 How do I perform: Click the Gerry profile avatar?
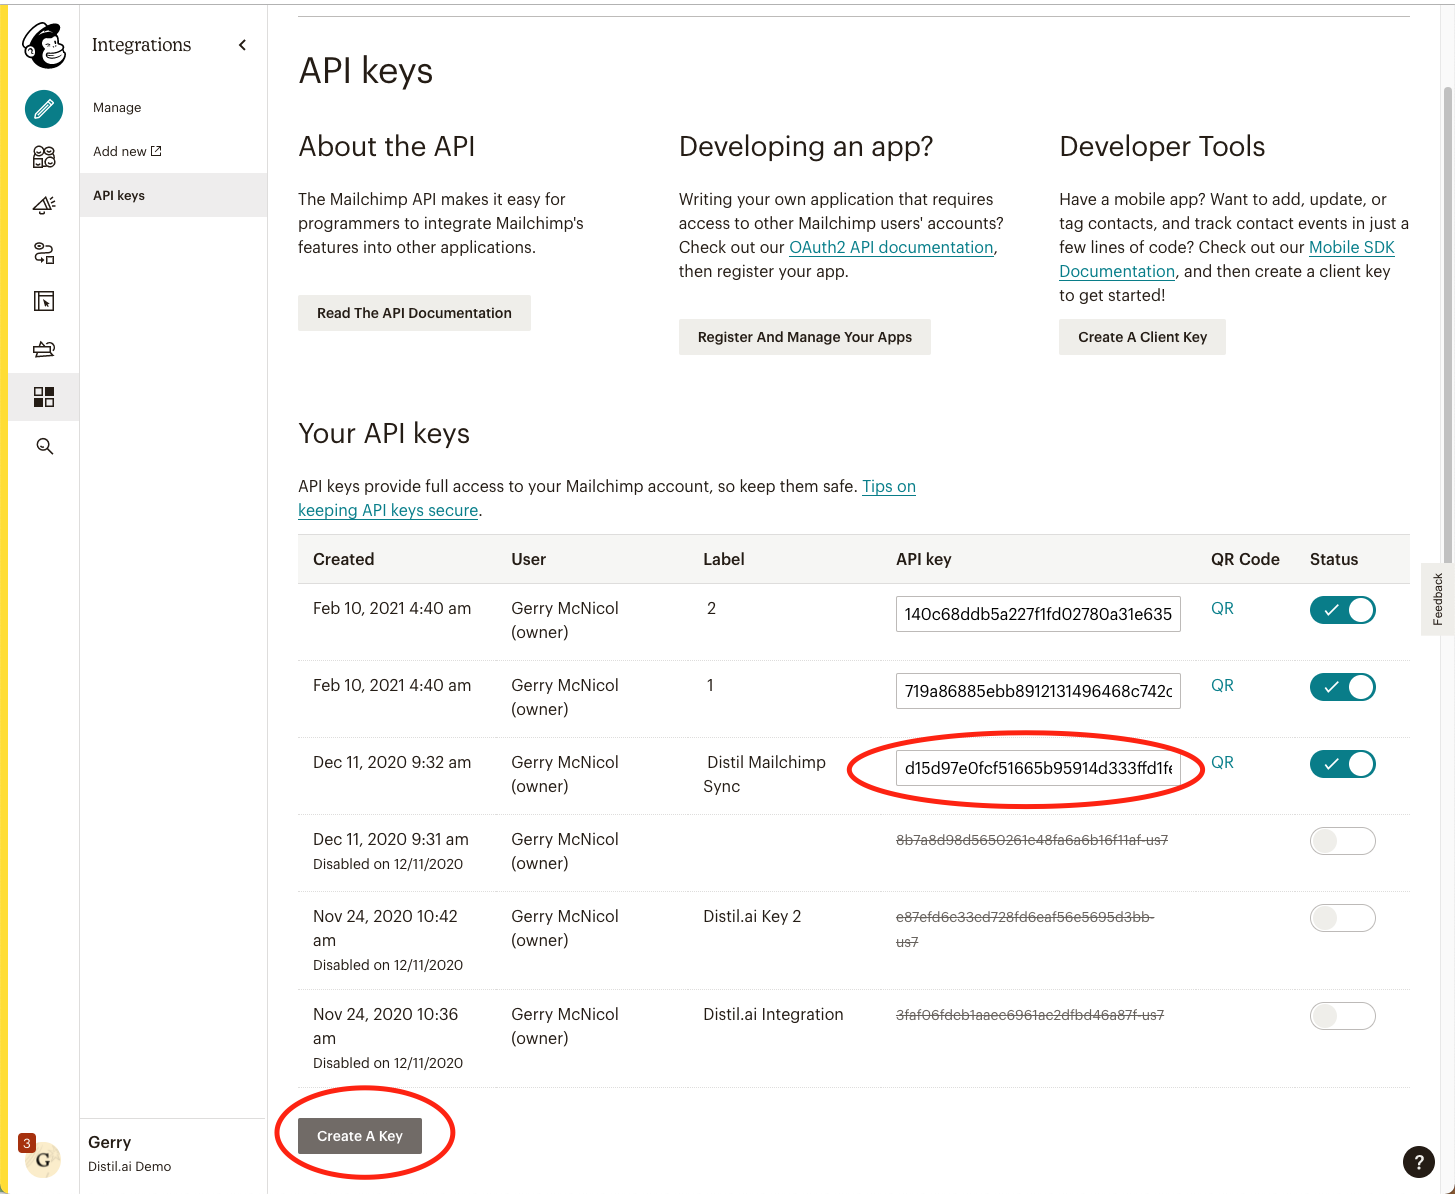[x=43, y=1160]
